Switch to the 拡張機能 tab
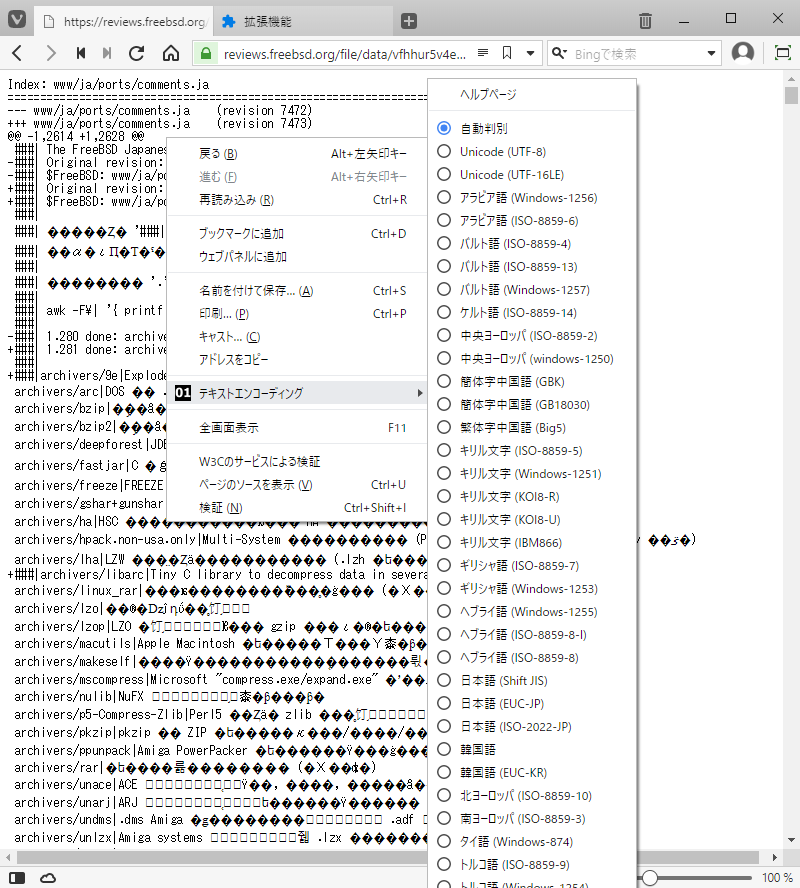 coord(303,22)
